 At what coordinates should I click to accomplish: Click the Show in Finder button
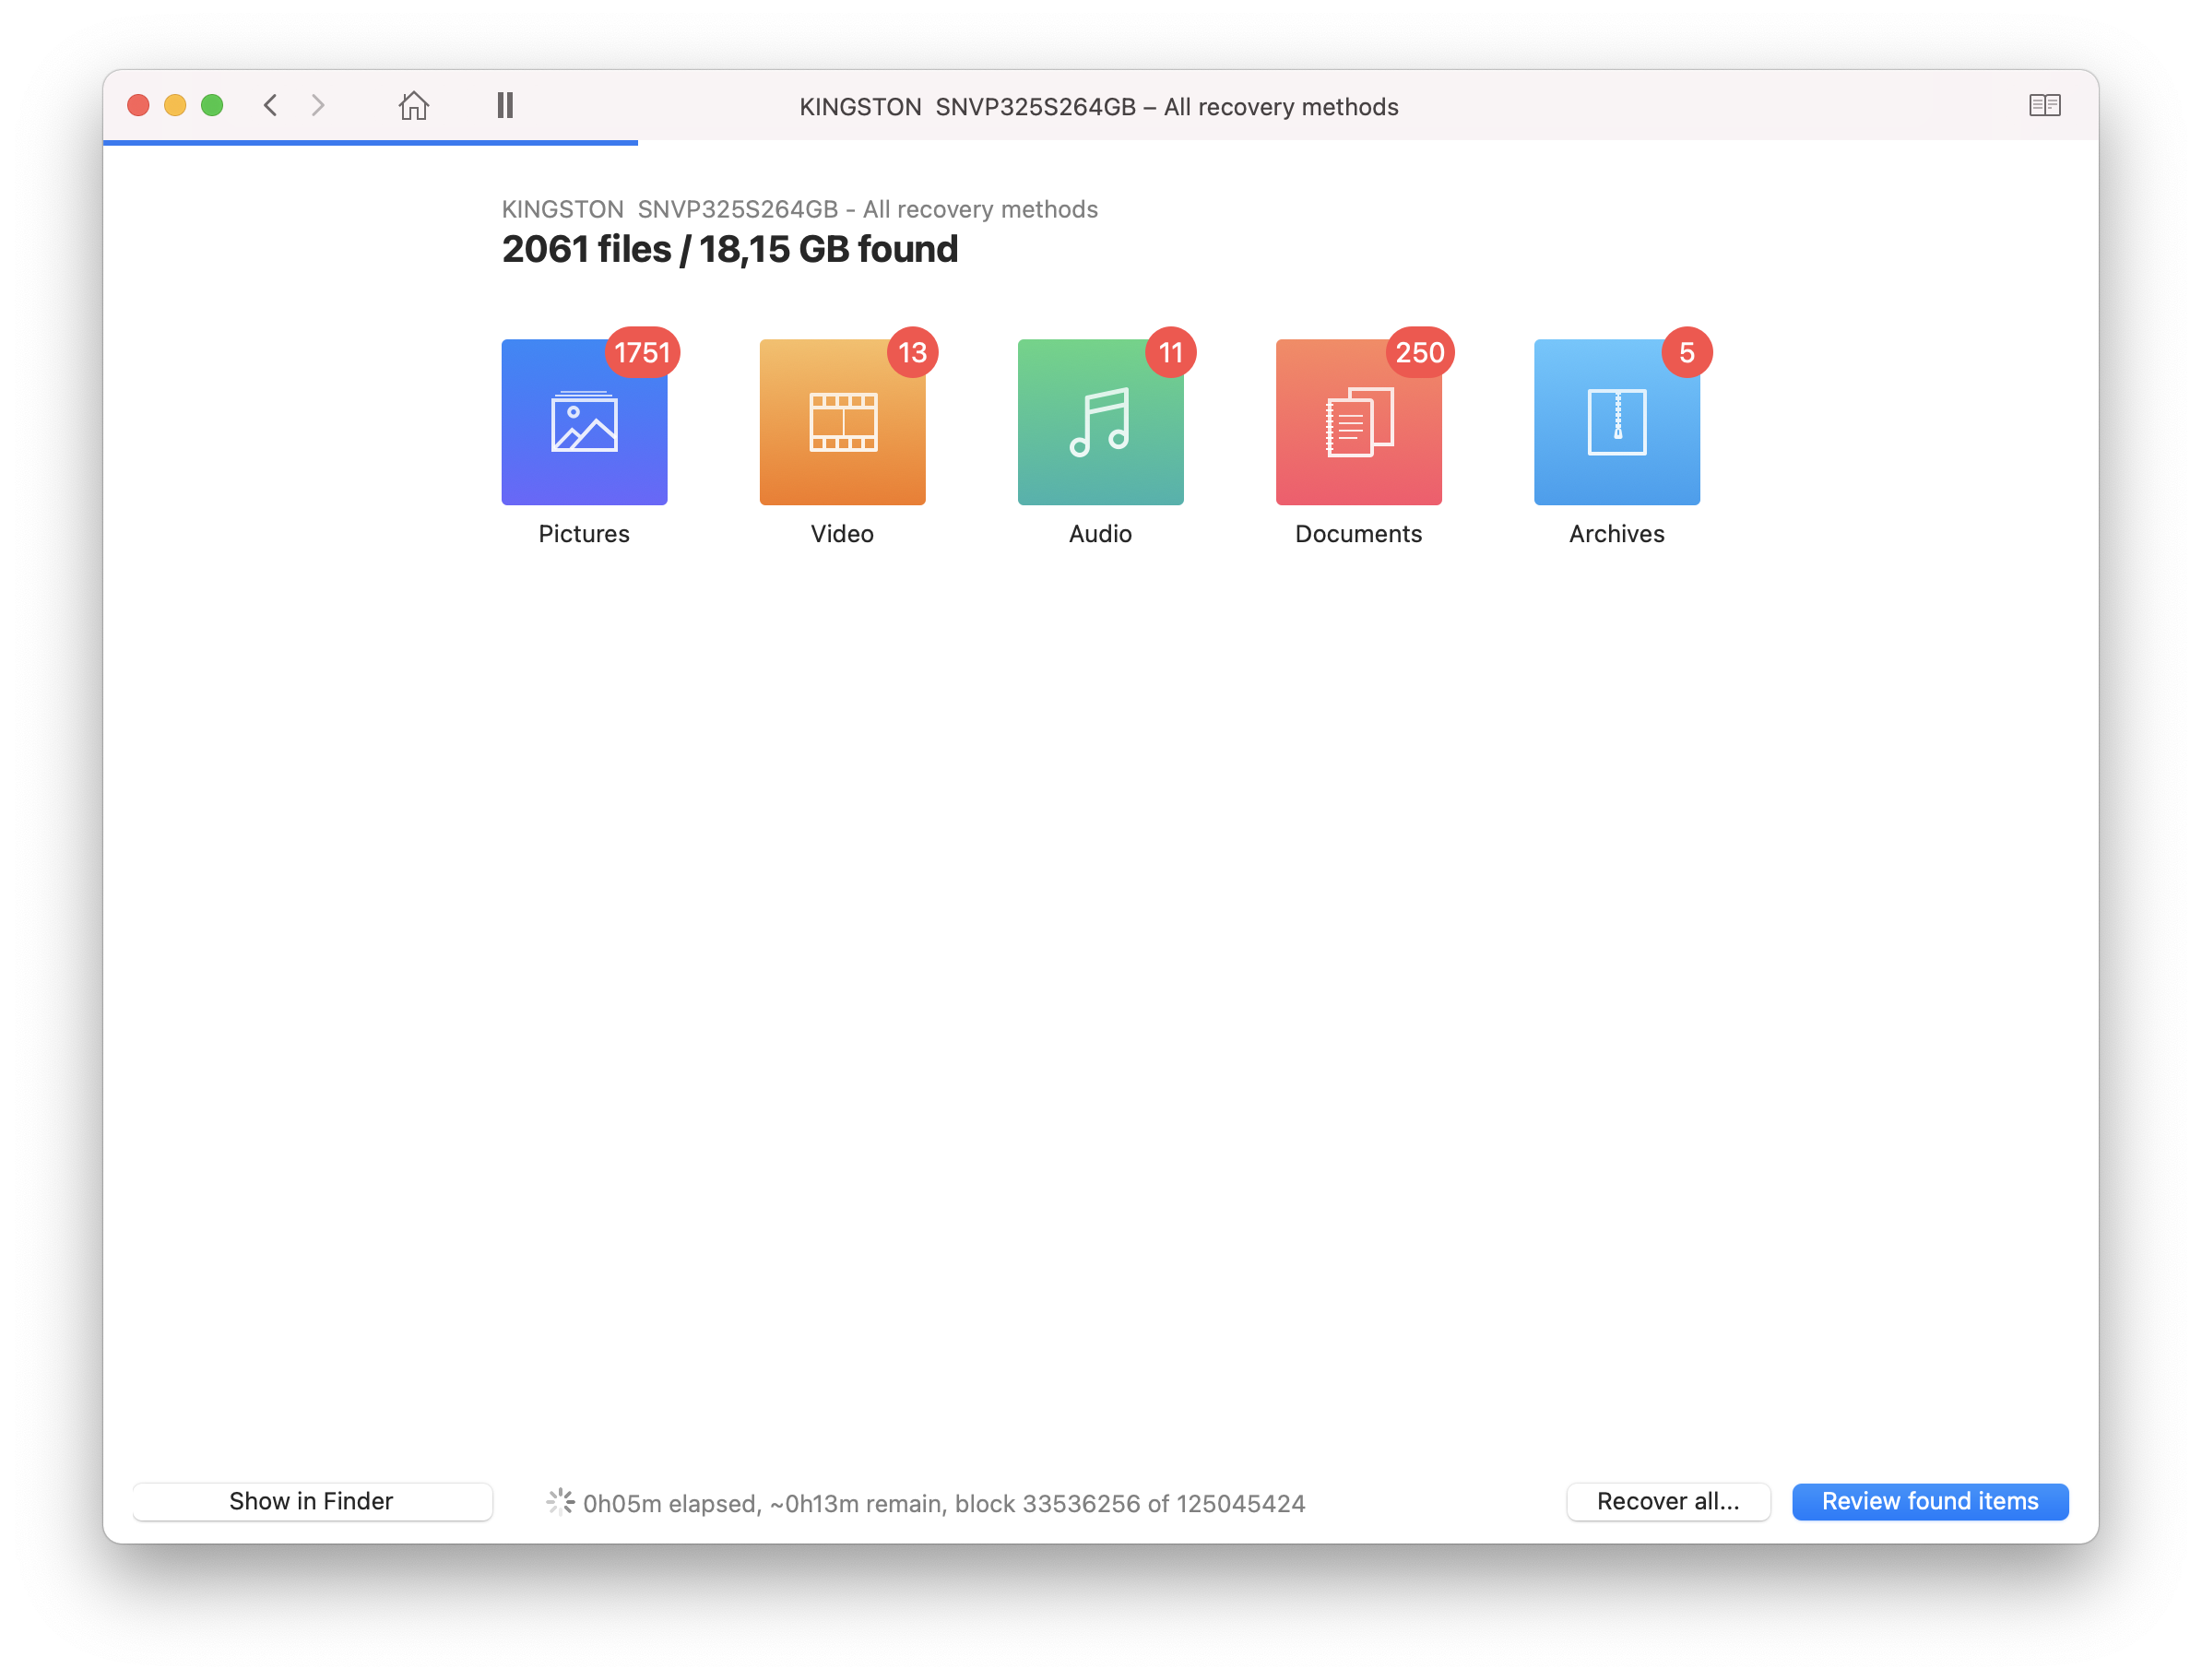point(312,1501)
